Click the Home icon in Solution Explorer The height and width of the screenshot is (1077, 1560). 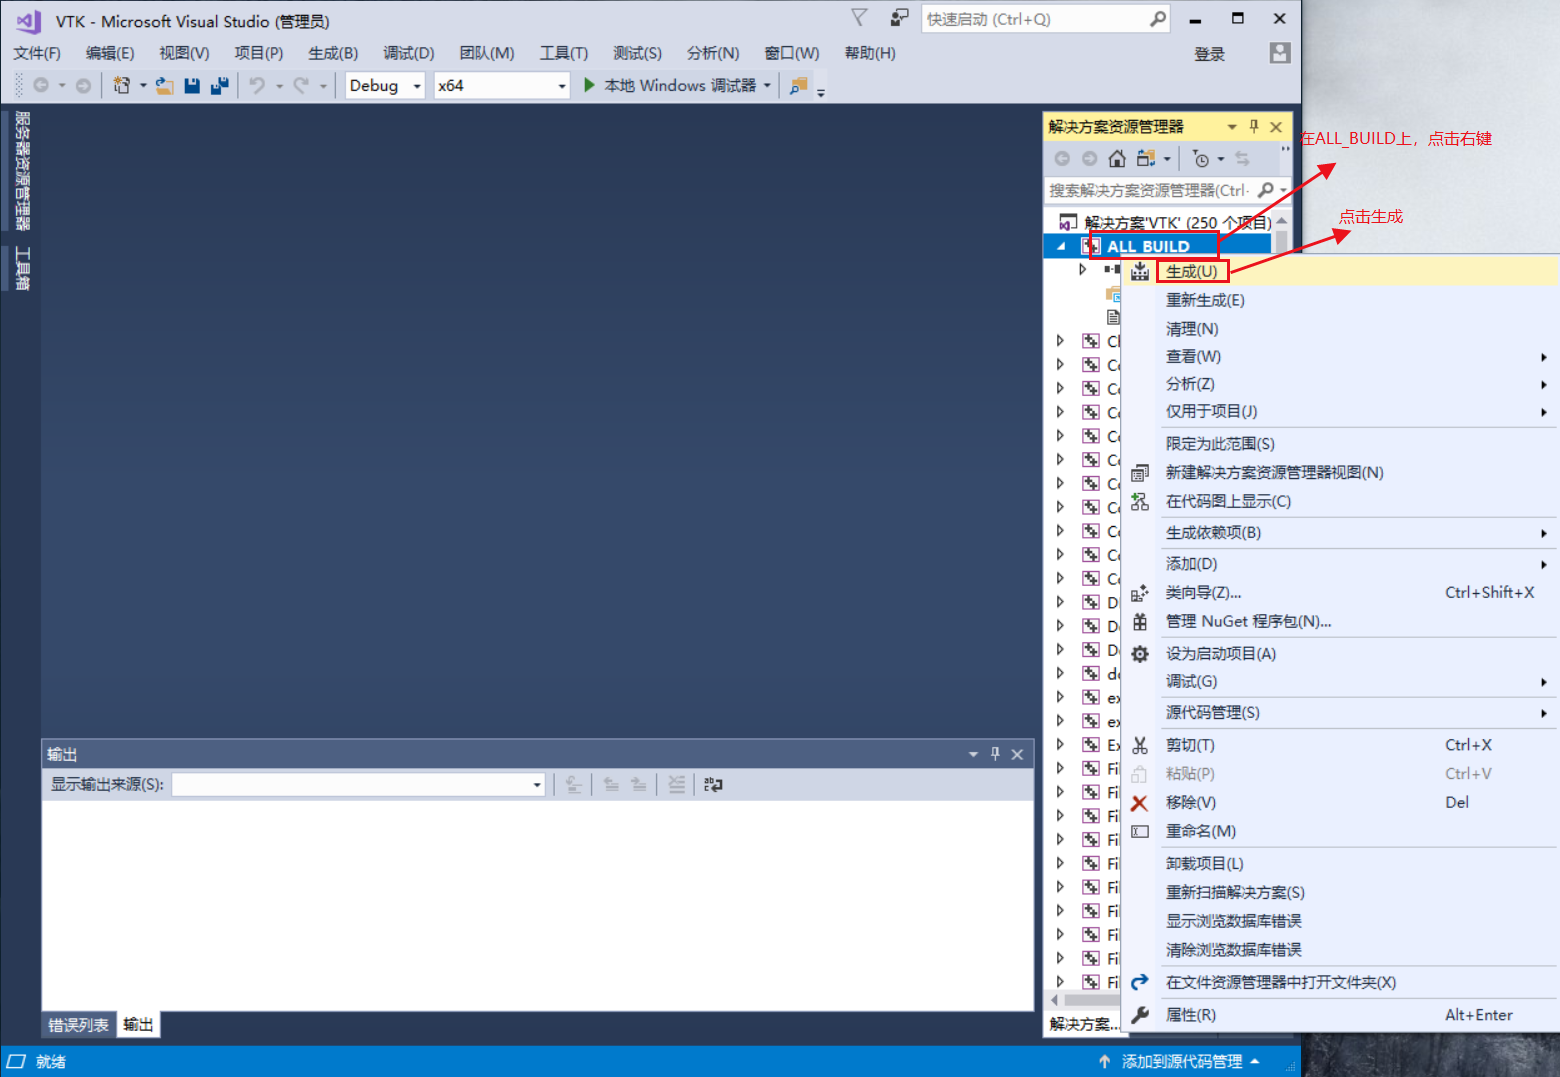(x=1116, y=158)
